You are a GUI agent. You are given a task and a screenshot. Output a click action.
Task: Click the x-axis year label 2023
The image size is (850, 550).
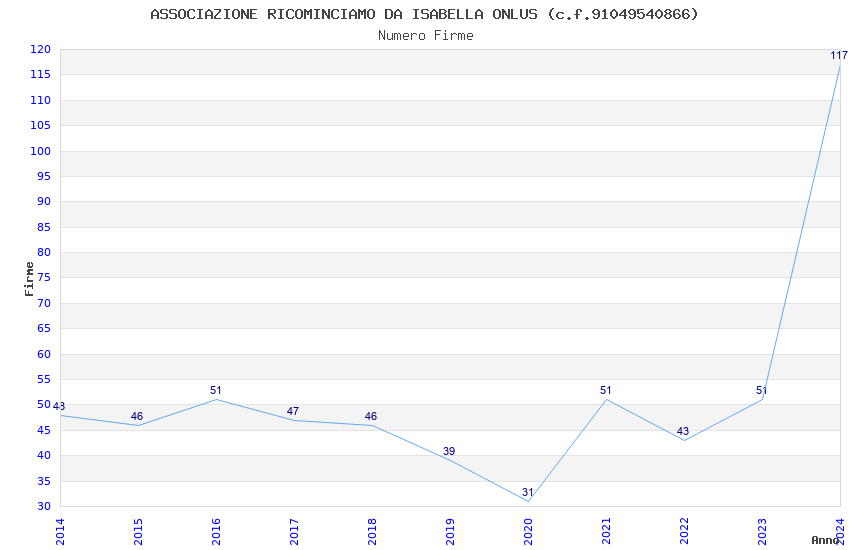coord(763,532)
